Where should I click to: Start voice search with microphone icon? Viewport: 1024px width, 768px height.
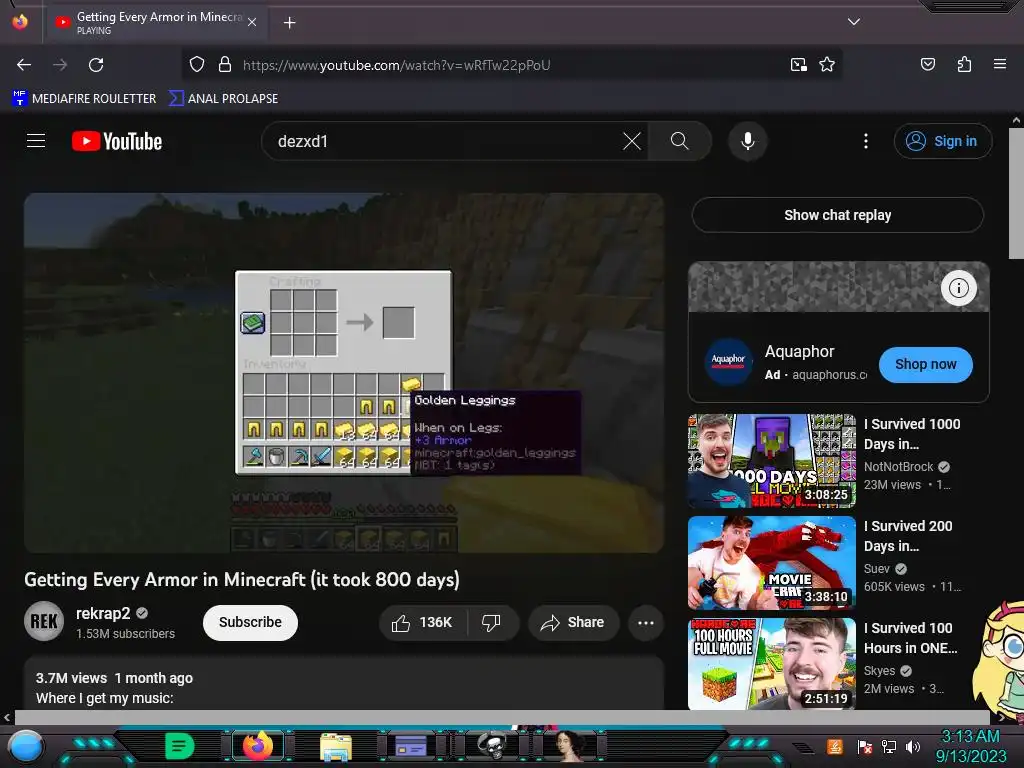[x=748, y=141]
